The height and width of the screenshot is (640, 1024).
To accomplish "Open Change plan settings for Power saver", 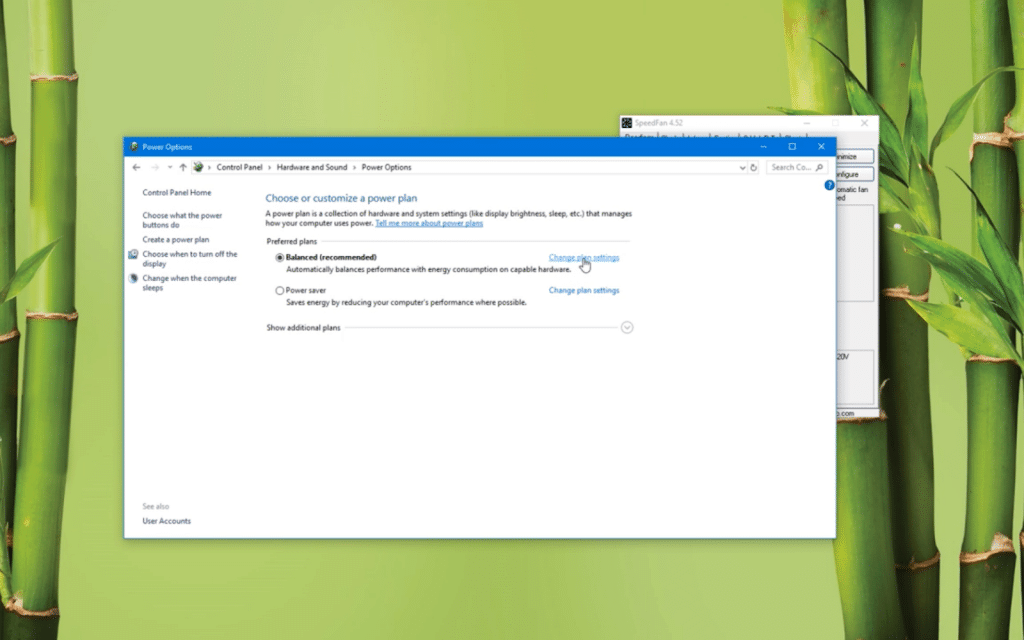I will pyautogui.click(x=583, y=290).
